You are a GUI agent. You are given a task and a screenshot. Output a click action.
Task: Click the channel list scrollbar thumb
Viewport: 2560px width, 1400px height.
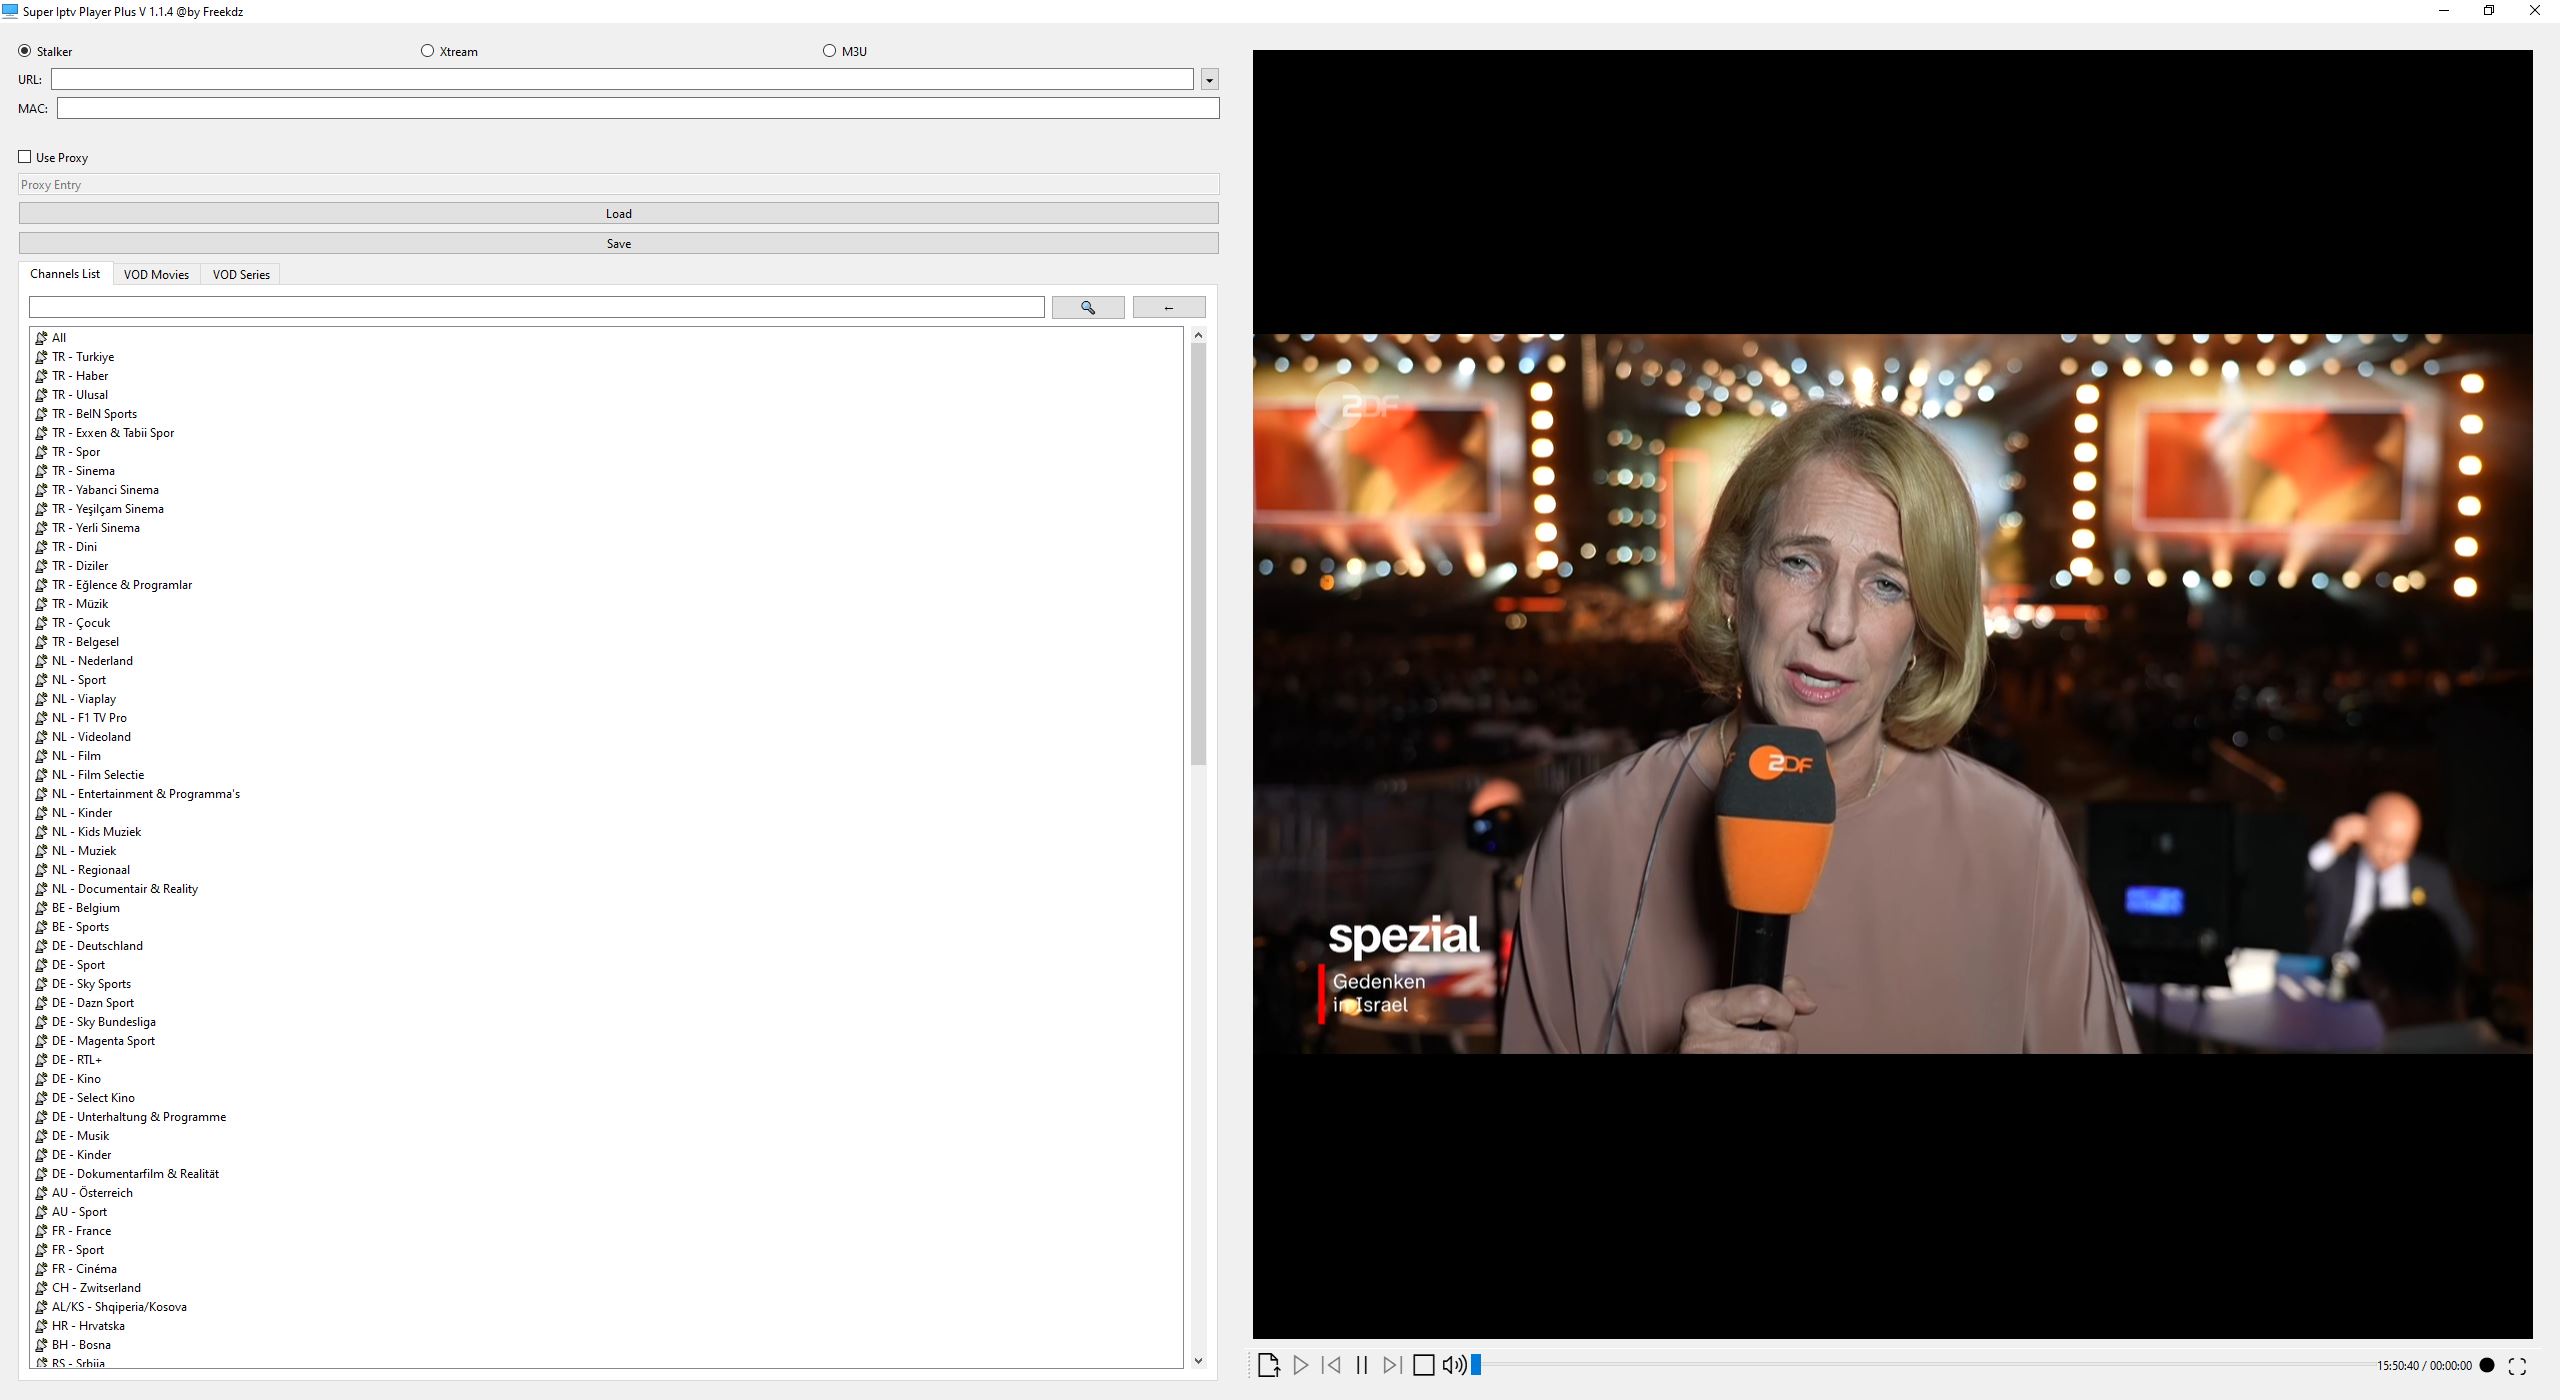click(1198, 554)
